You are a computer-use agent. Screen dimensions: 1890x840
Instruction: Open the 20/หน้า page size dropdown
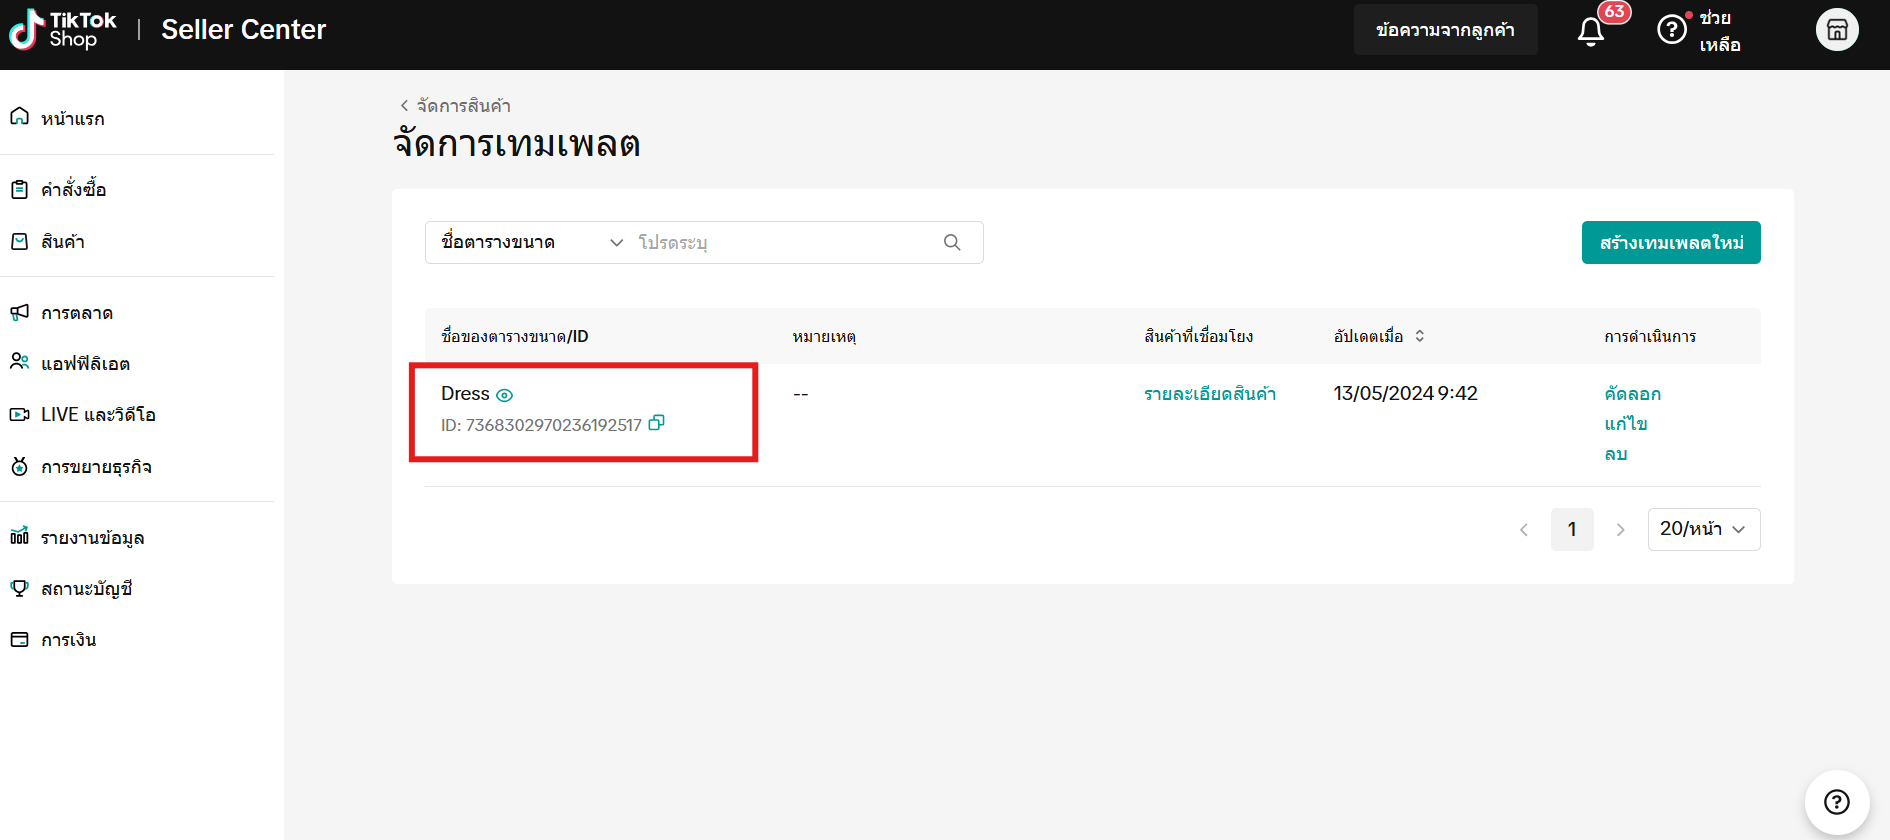[x=1703, y=529]
